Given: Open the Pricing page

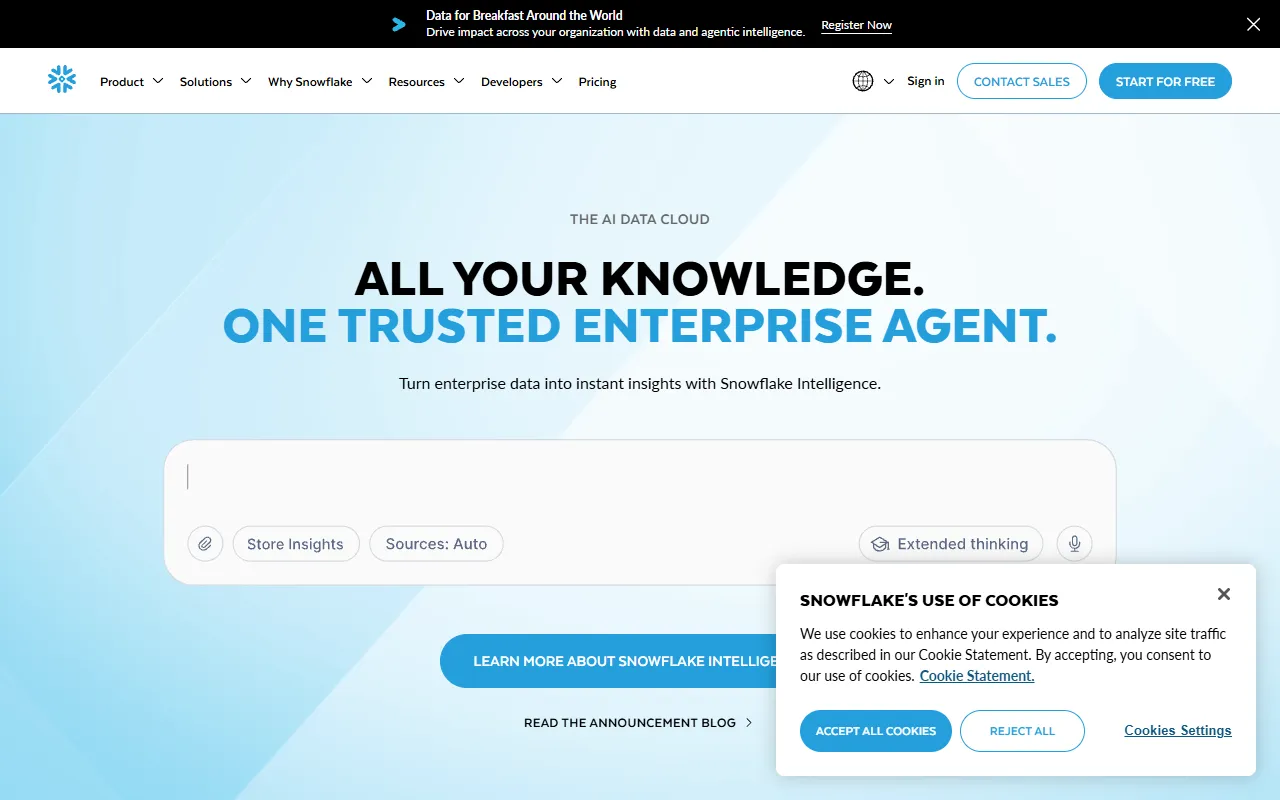Looking at the screenshot, I should [x=597, y=82].
